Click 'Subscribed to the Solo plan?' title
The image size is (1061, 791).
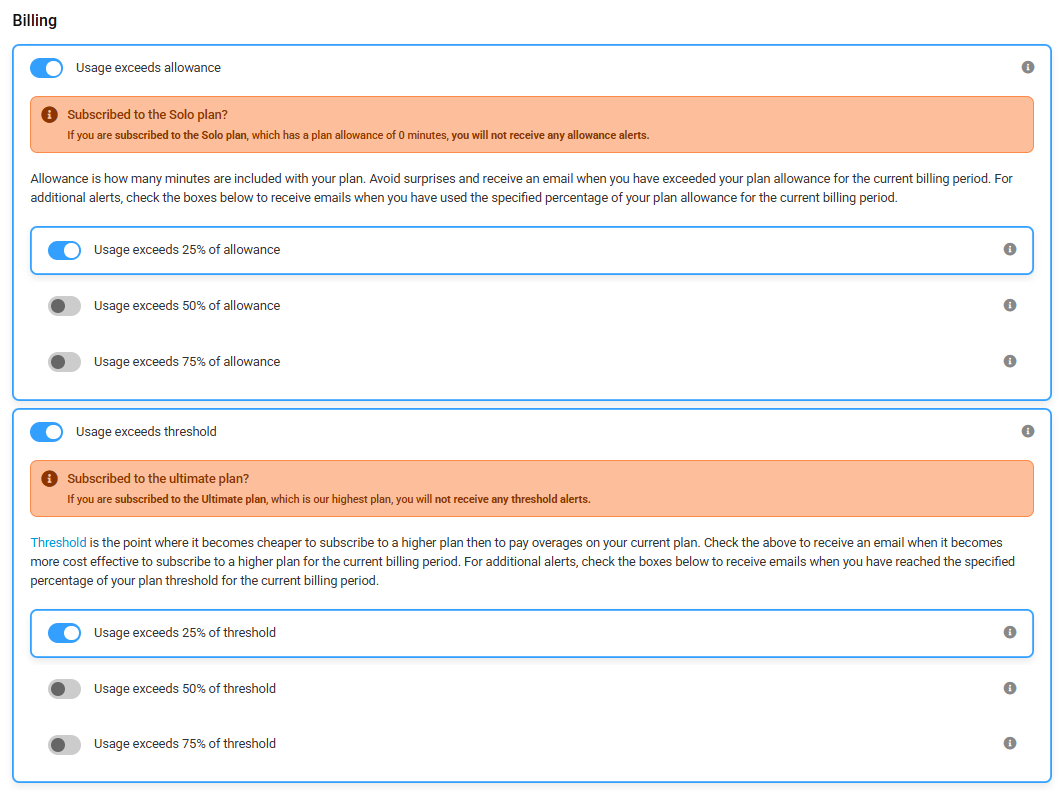click(x=148, y=114)
